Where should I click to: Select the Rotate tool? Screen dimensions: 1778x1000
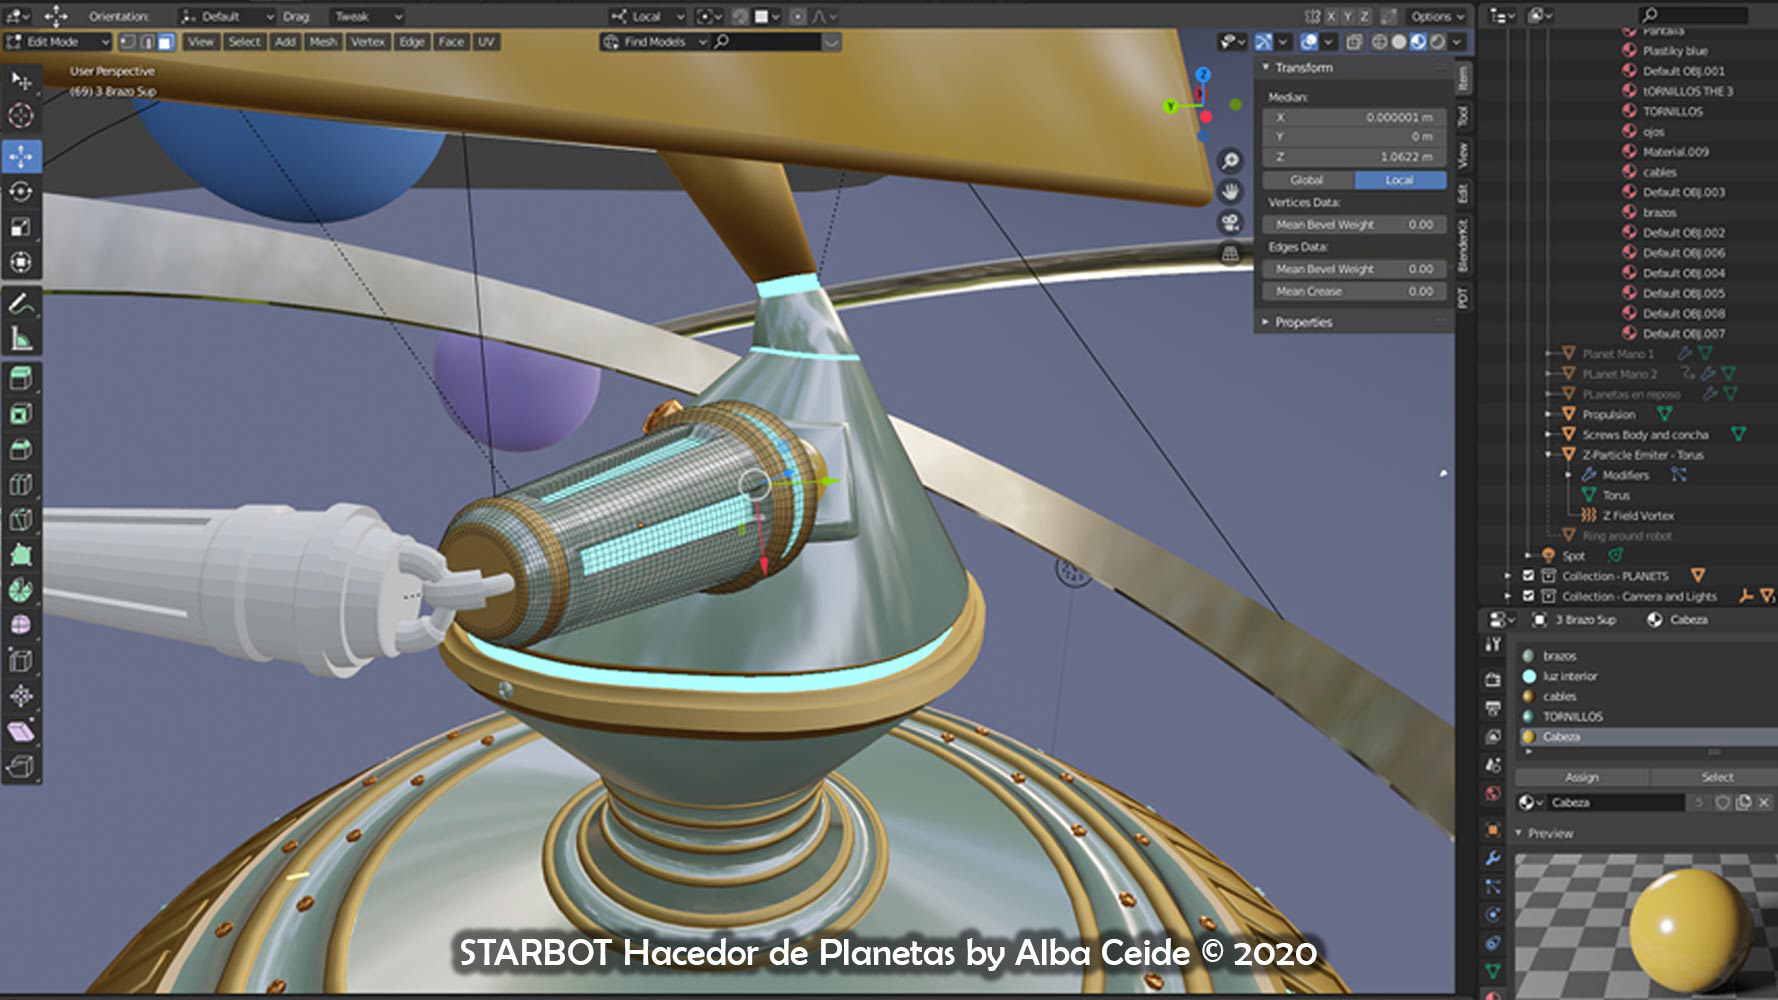[20, 191]
